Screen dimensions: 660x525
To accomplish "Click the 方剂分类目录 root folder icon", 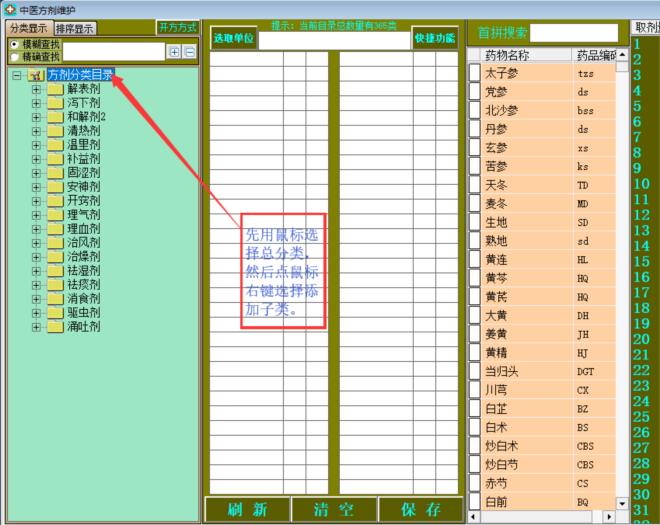I will [35, 75].
